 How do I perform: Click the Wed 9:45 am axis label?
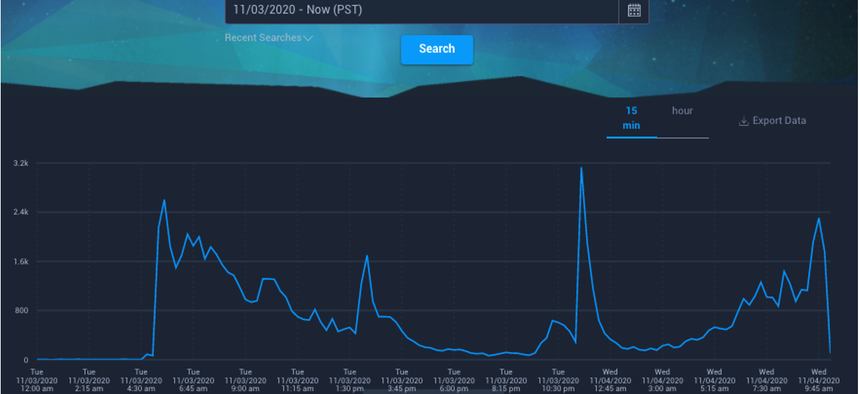click(818, 381)
